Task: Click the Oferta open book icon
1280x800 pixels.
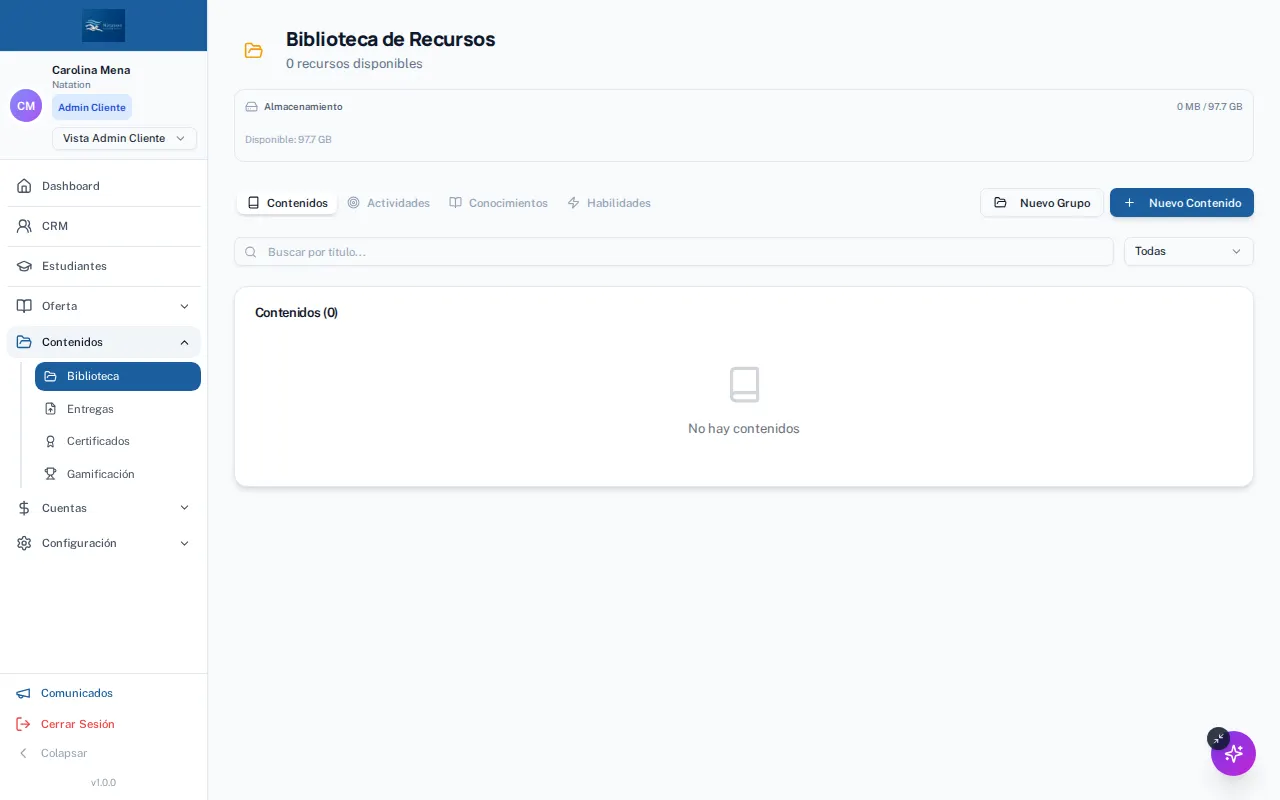Action: click(x=24, y=306)
